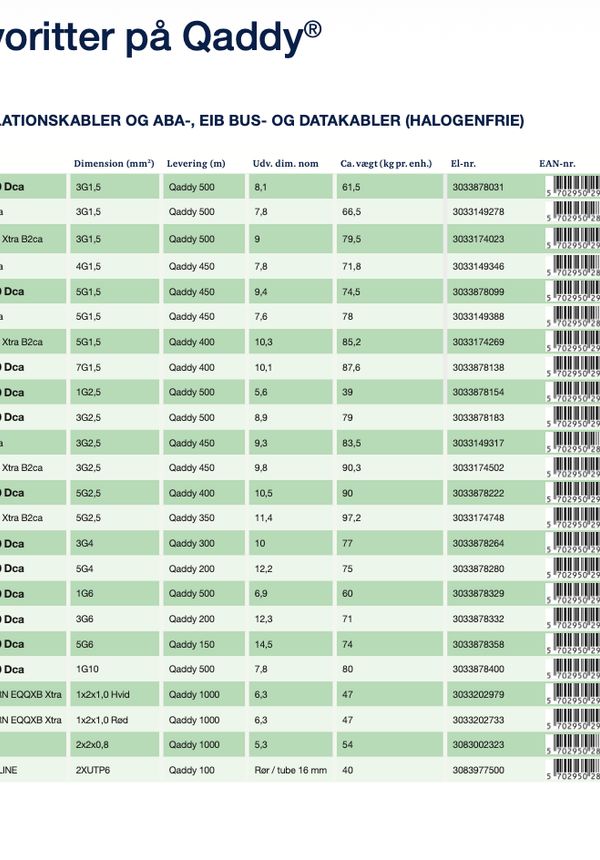Click the Ca. vægt (kg pr. enh.) header
The height and width of the screenshot is (860, 600).
pos(386,163)
